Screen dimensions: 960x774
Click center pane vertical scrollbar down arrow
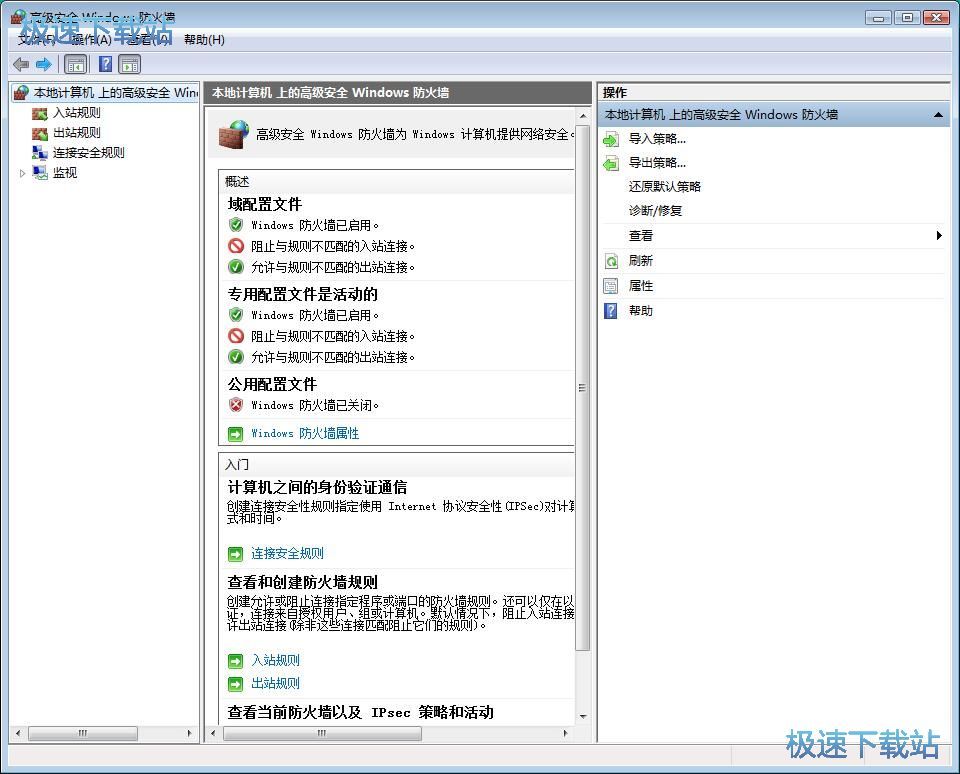pos(583,716)
